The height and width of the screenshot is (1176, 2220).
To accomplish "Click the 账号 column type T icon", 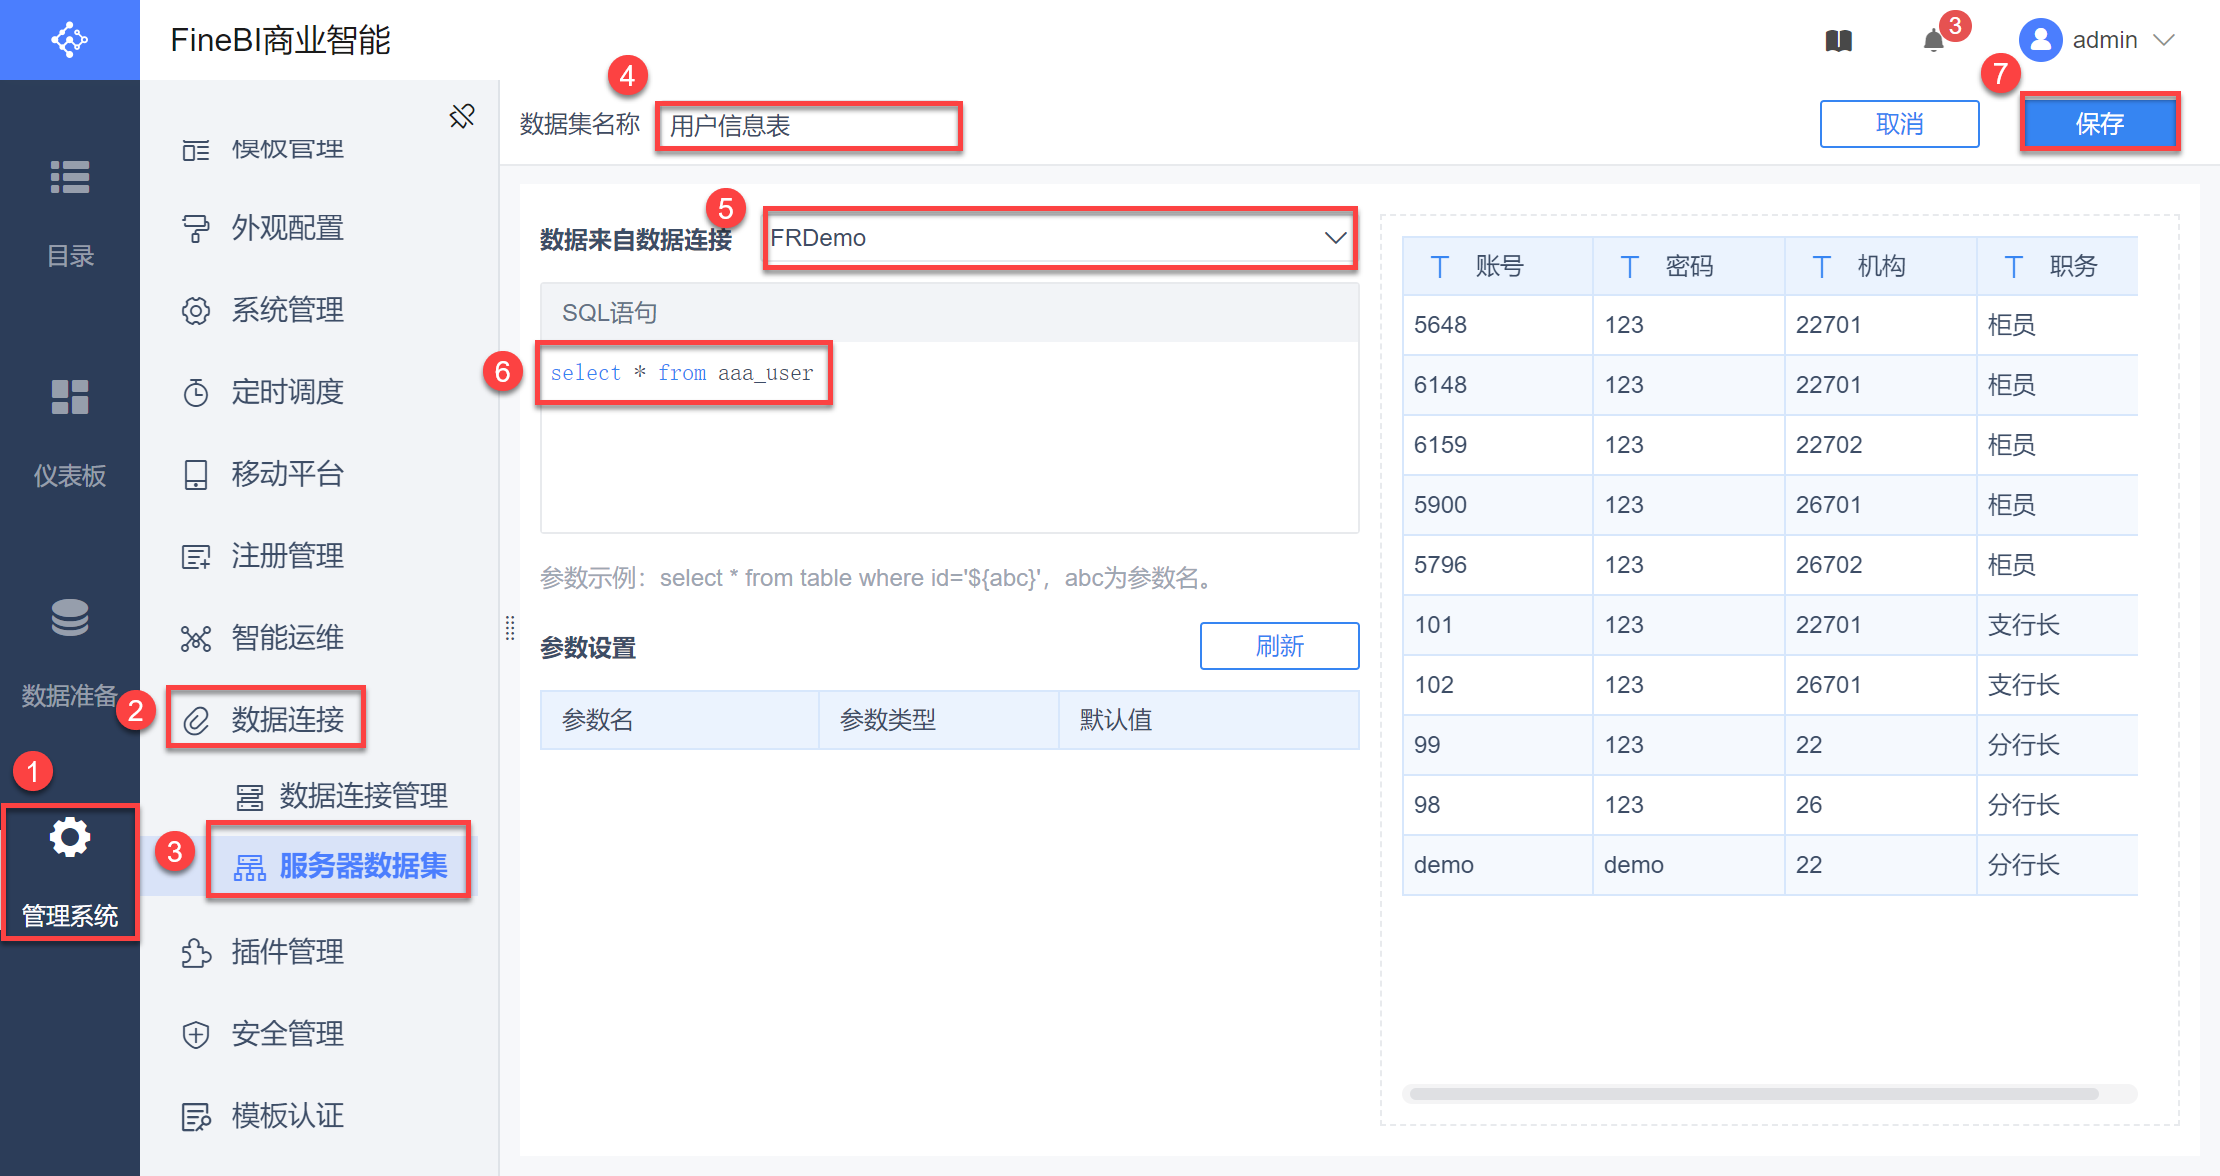I will coord(1439,267).
